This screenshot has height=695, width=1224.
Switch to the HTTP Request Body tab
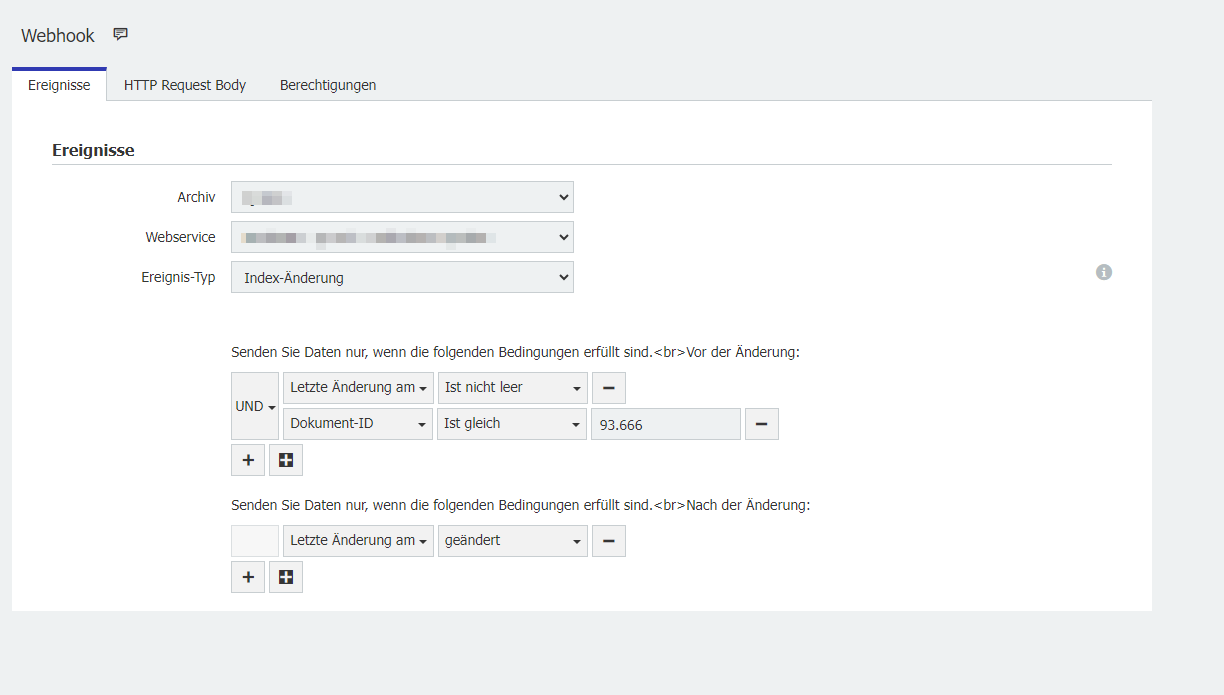pyautogui.click(x=185, y=85)
